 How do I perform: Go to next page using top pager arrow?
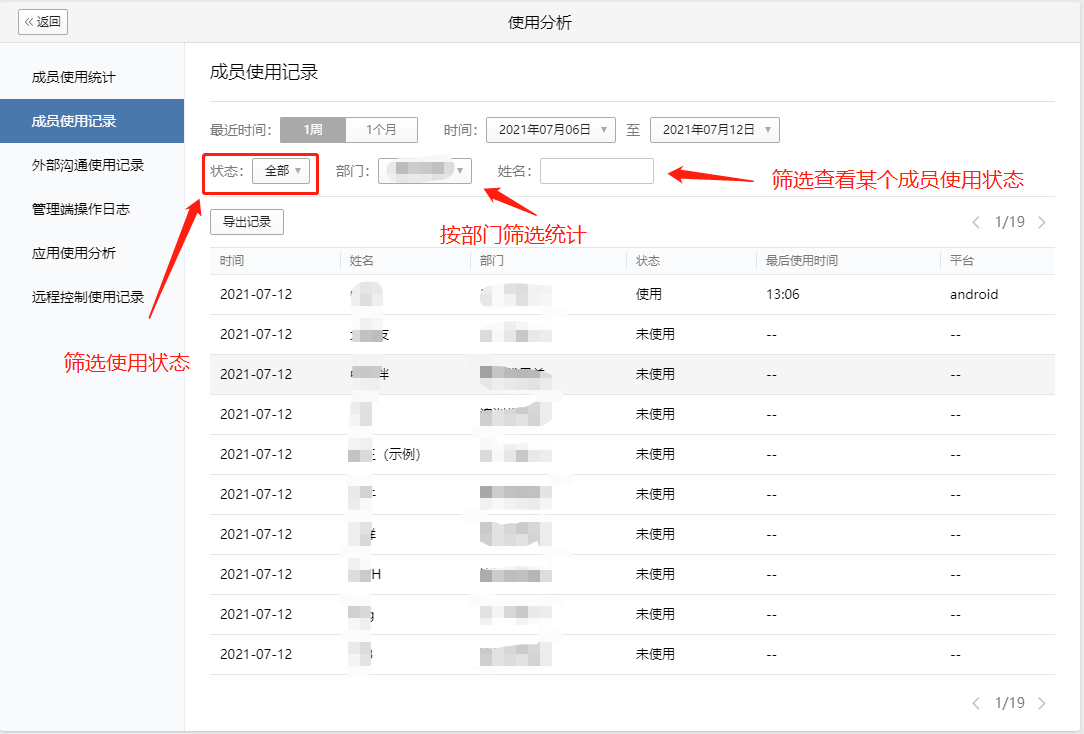[1042, 223]
